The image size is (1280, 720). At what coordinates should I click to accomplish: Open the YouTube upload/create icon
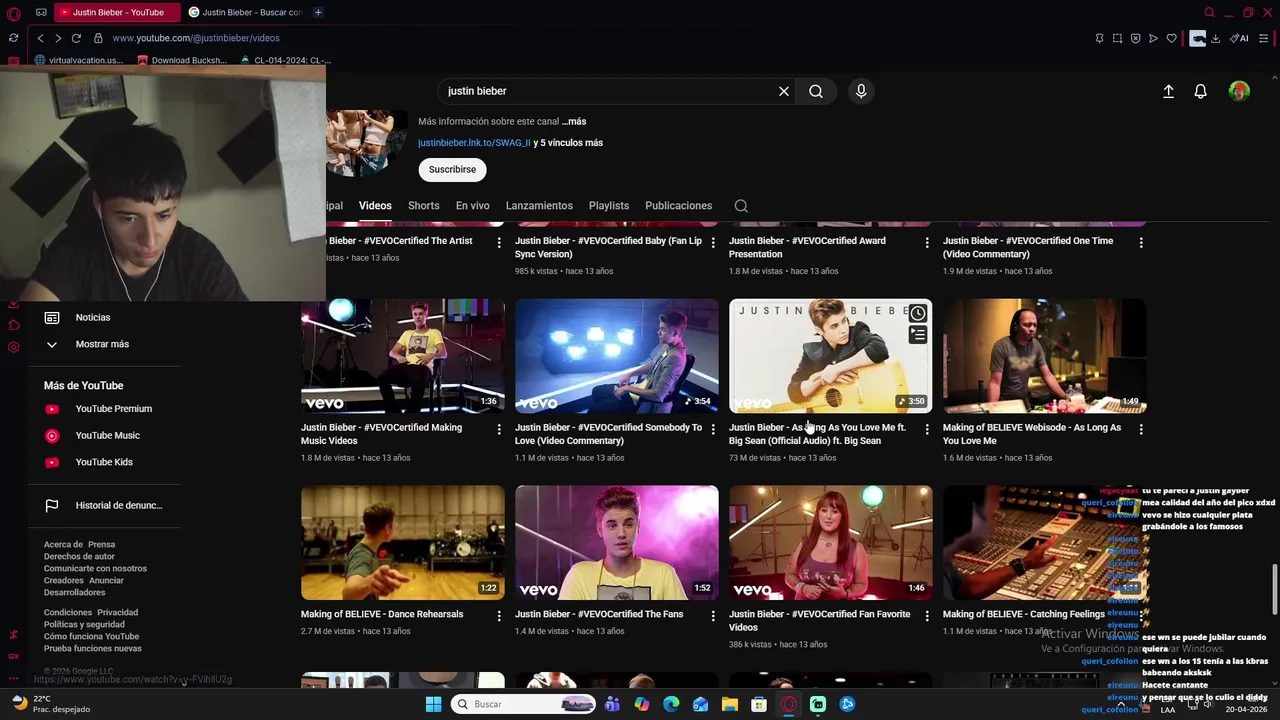[1168, 91]
